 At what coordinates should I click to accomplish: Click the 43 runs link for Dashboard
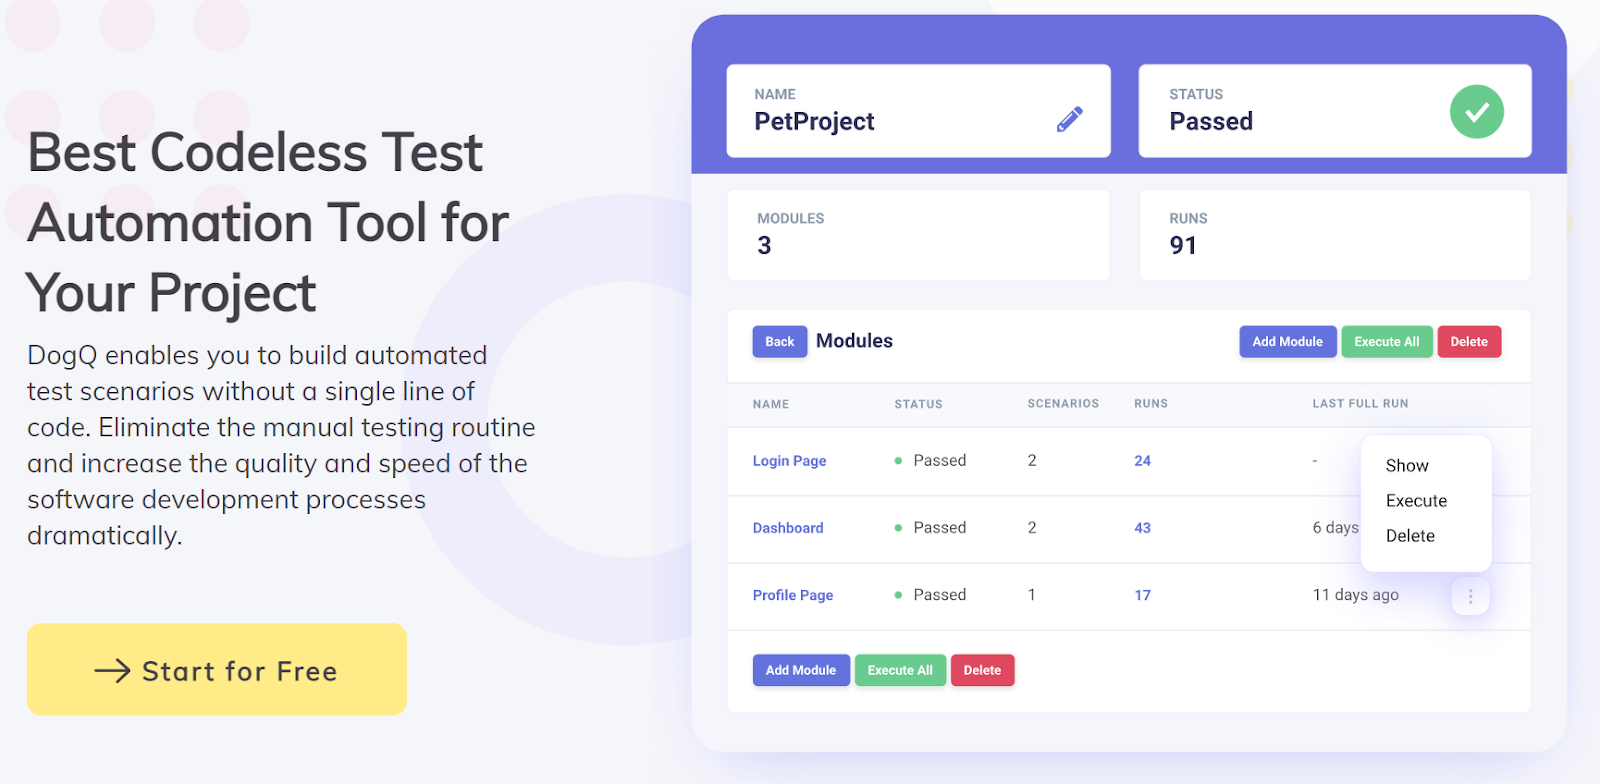click(x=1142, y=528)
